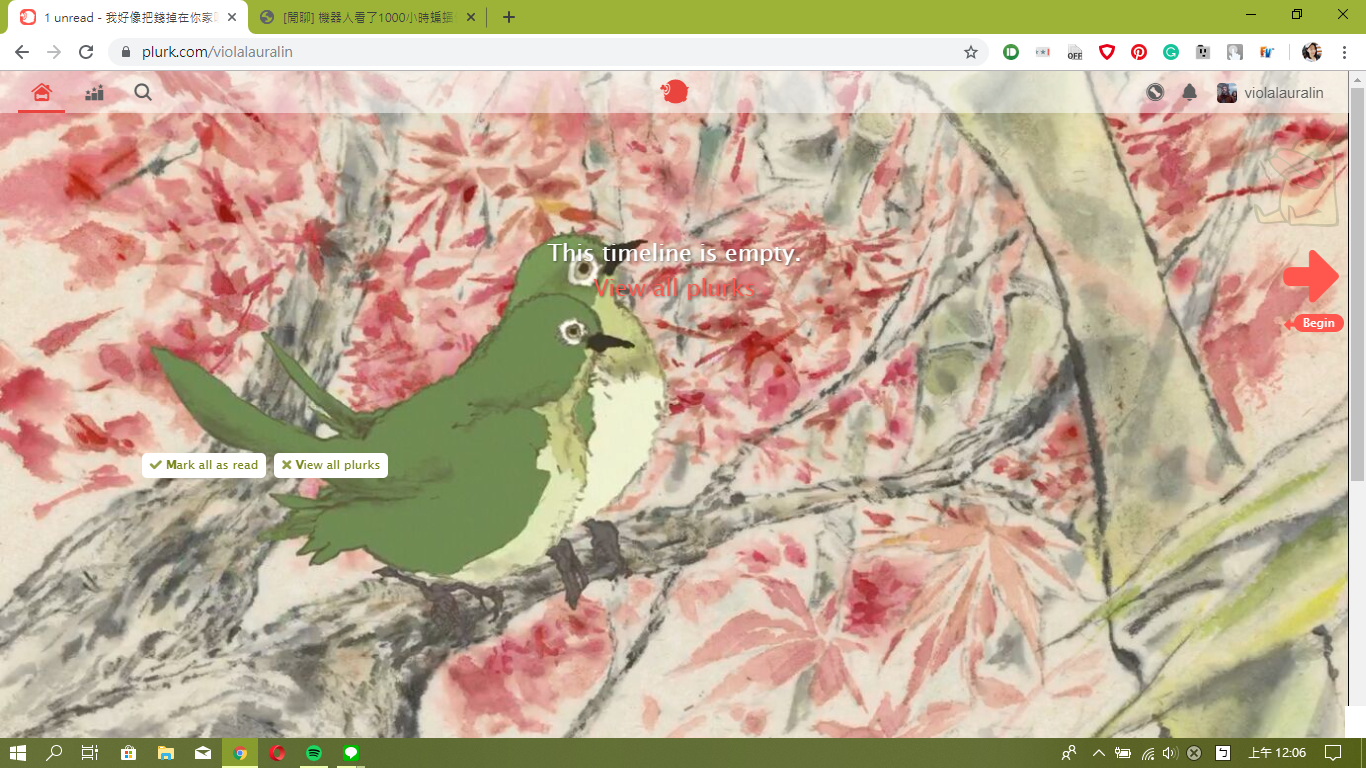Click the Begin timeline marker
The width and height of the screenshot is (1366, 768).
1317,323
